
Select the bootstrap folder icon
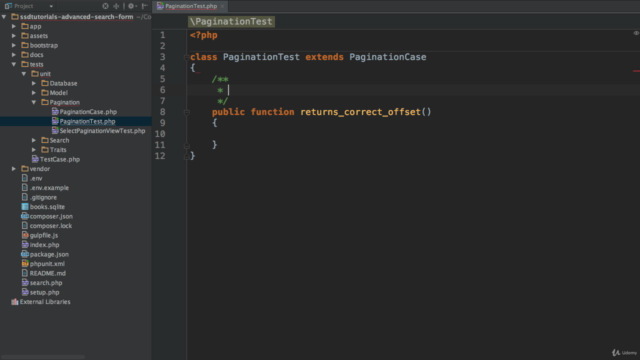(25, 45)
